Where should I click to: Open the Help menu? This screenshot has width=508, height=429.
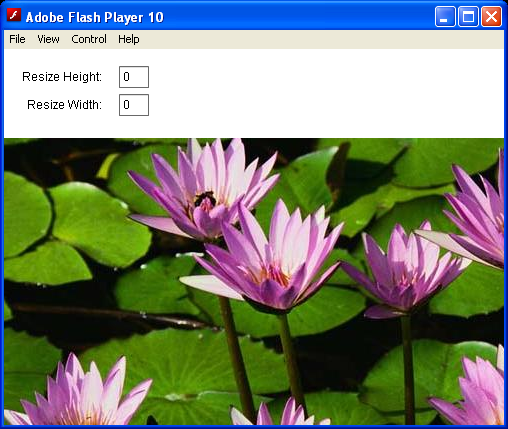[129, 39]
